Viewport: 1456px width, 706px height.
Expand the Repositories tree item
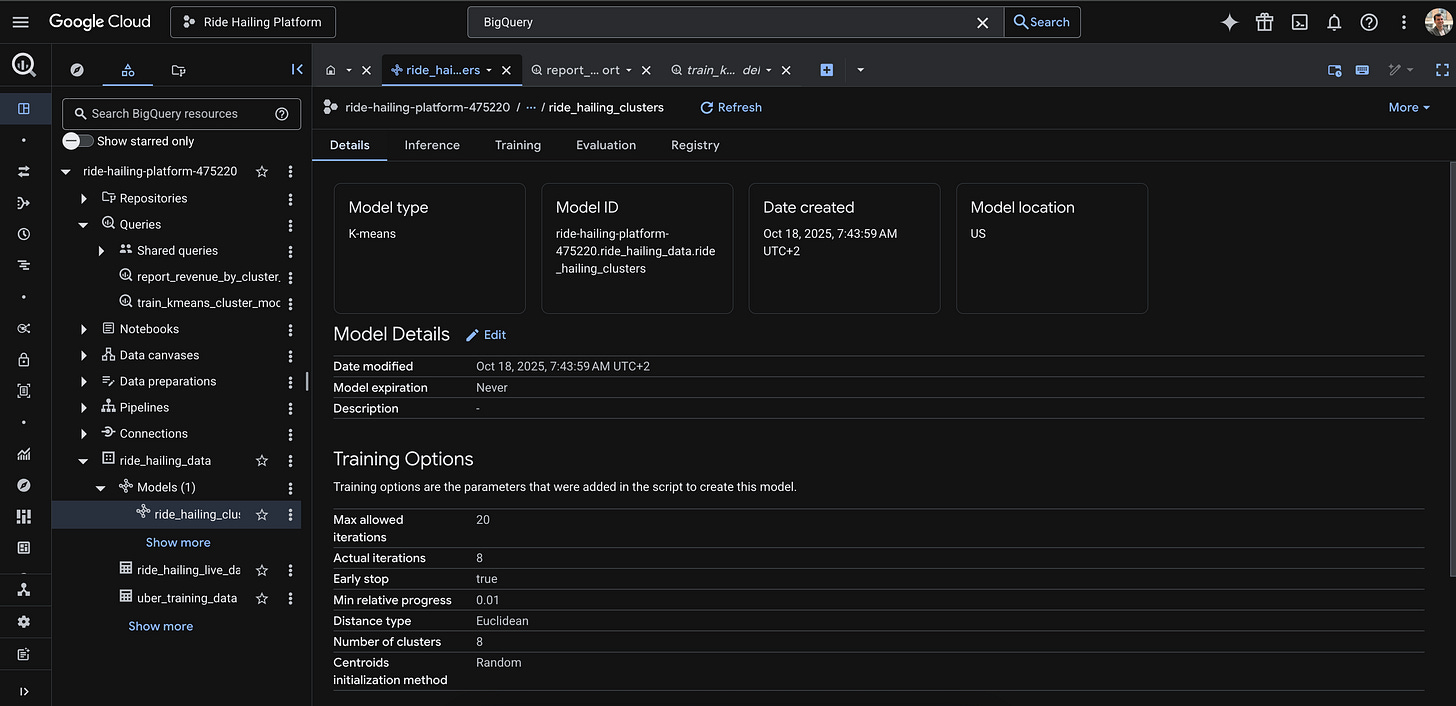[x=84, y=198]
